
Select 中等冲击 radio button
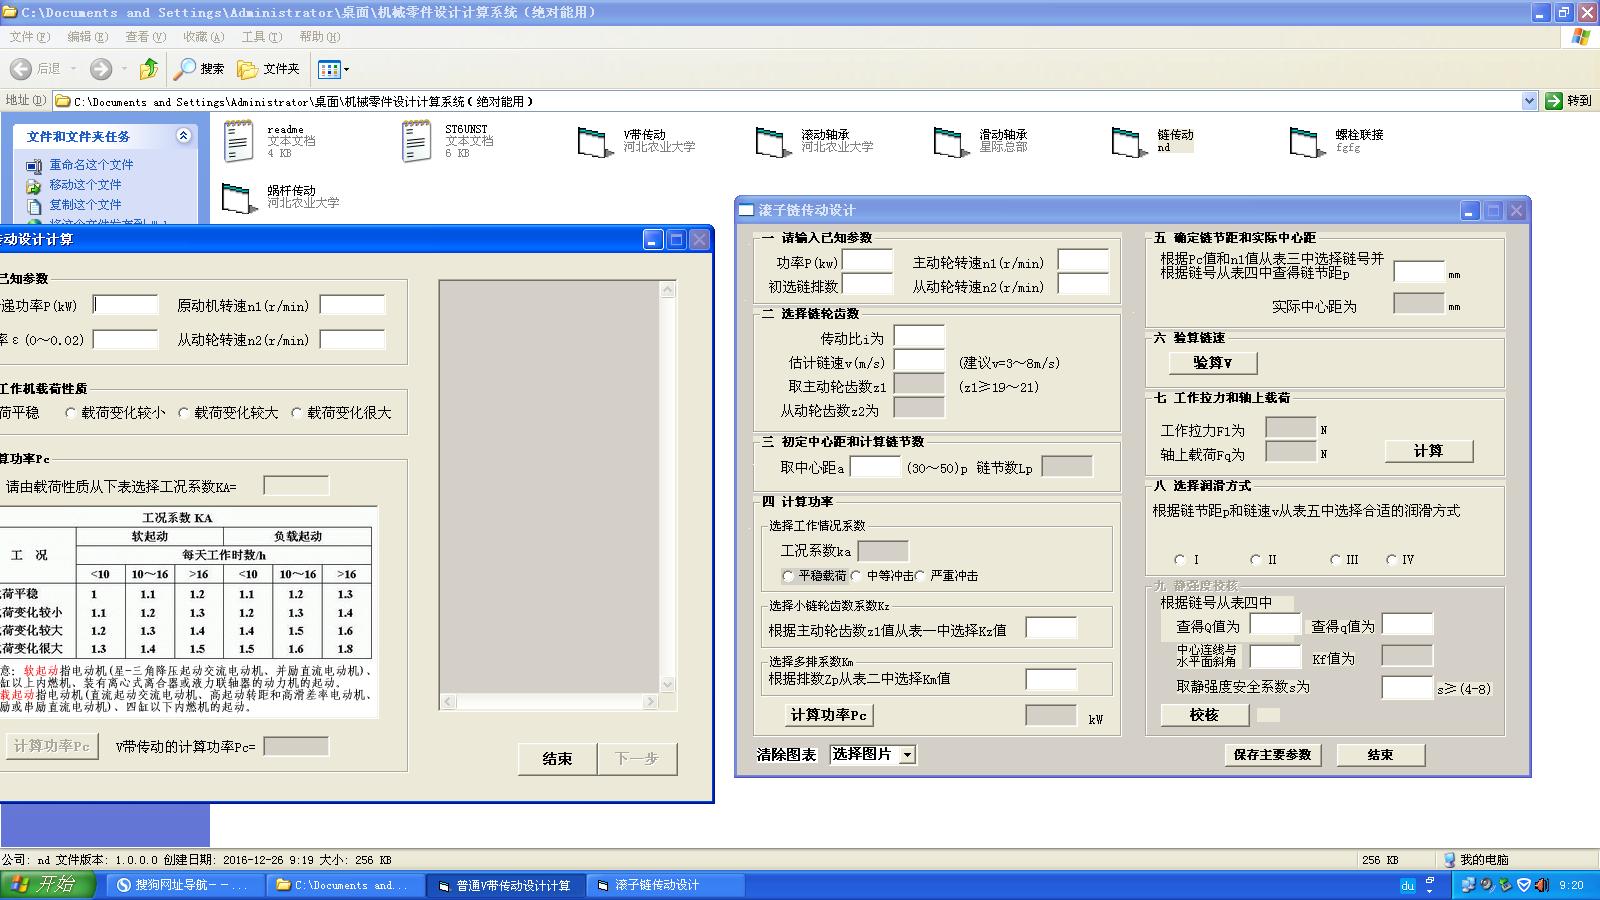pyautogui.click(x=856, y=576)
